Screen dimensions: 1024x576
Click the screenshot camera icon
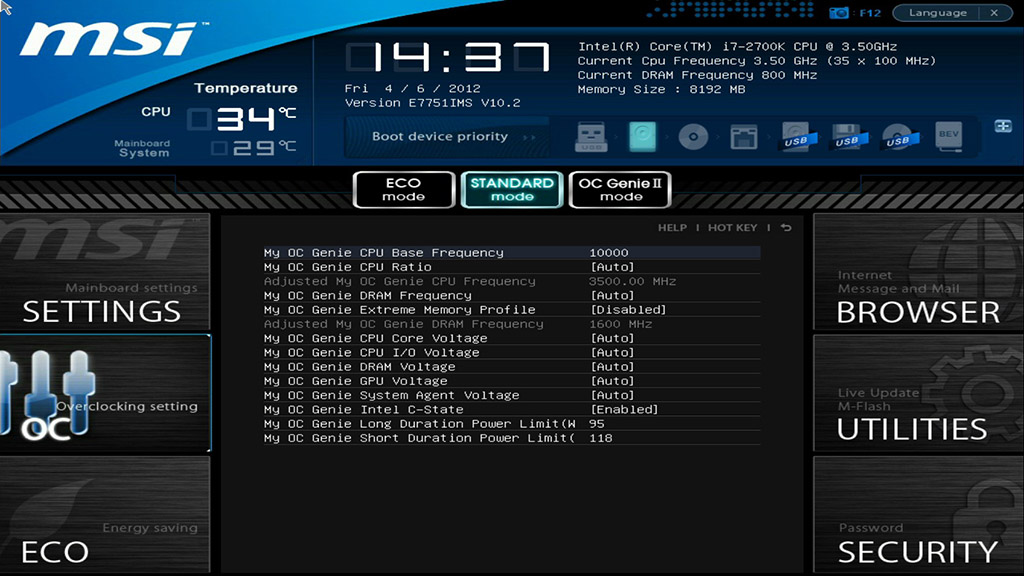click(839, 13)
